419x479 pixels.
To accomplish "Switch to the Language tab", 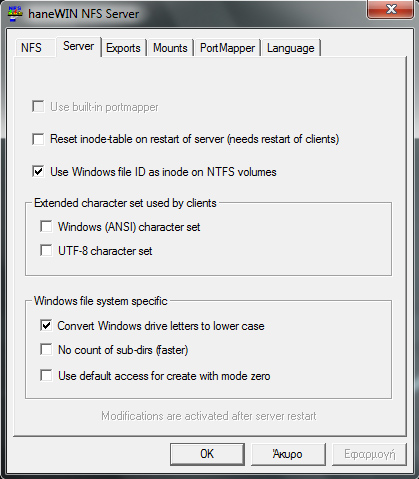I will [x=290, y=48].
